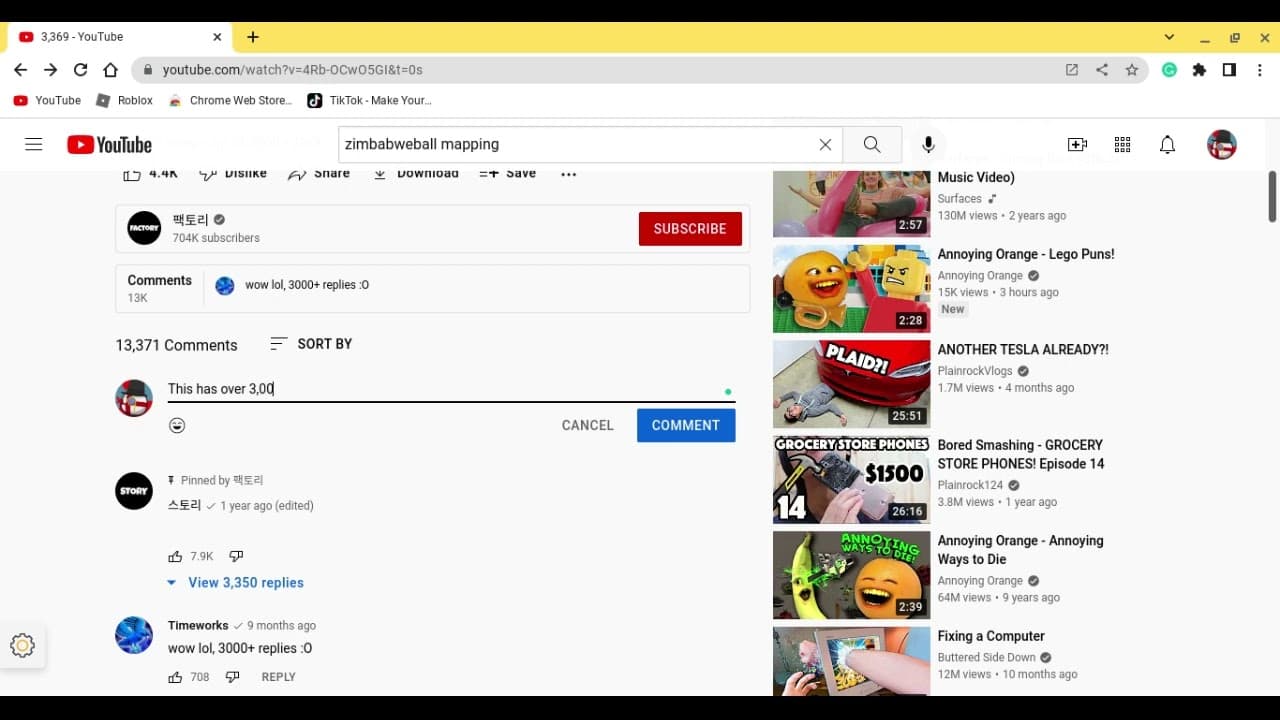
Task: Bookmark this page with star icon
Action: [x=1132, y=70]
